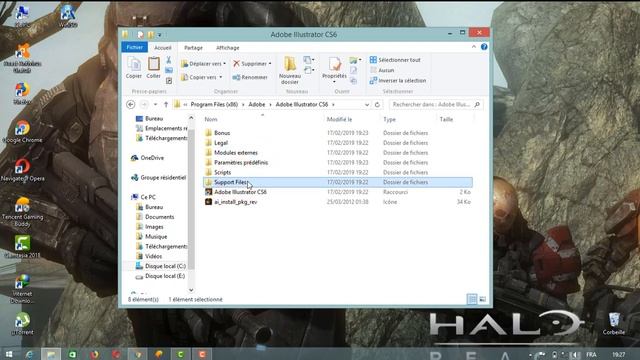
Task: Open Google Chrome desktop shortcut
Action: point(22,132)
